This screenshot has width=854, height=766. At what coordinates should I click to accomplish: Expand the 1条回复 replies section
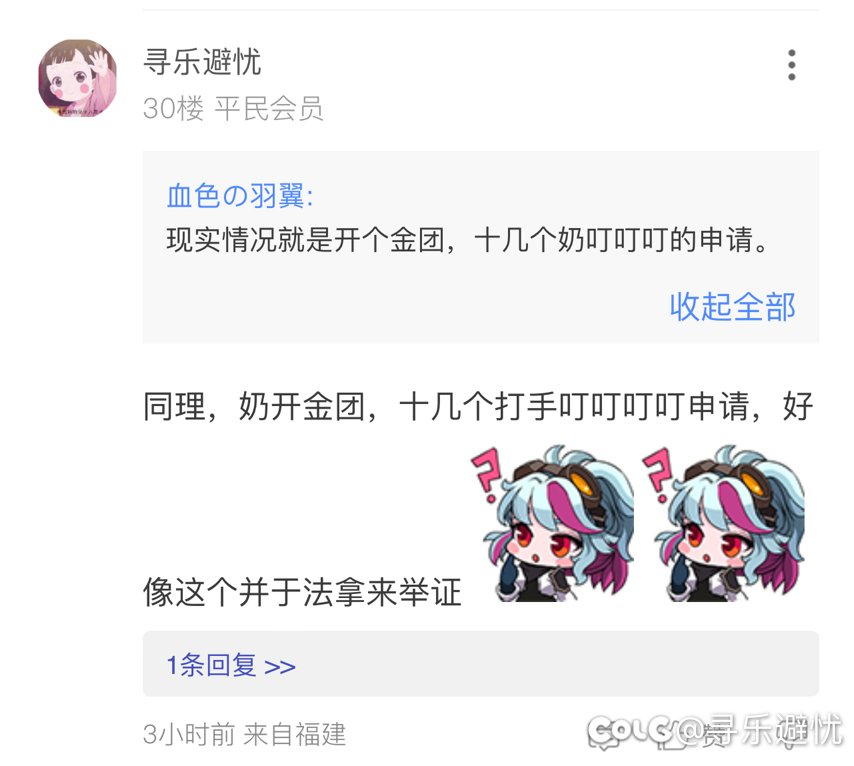(x=480, y=664)
